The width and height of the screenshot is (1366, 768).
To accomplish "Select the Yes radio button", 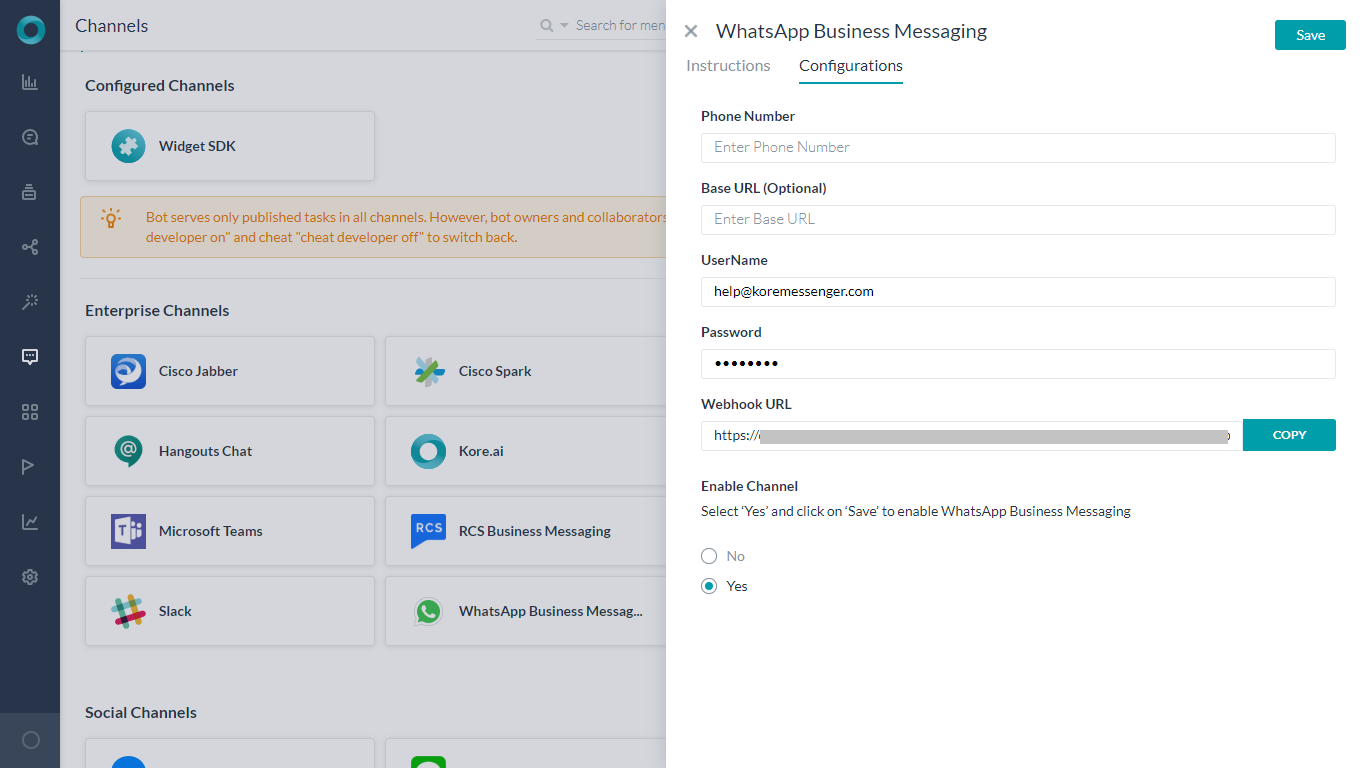I will point(709,586).
